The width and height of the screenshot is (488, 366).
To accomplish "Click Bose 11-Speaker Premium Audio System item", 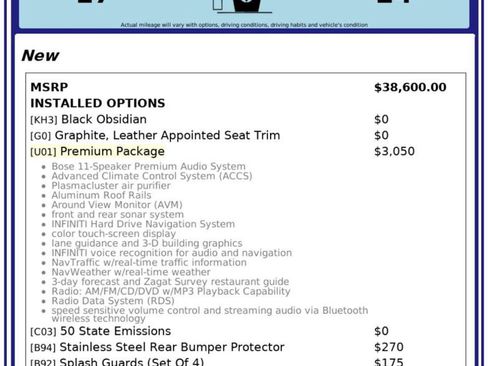I will click(148, 166).
